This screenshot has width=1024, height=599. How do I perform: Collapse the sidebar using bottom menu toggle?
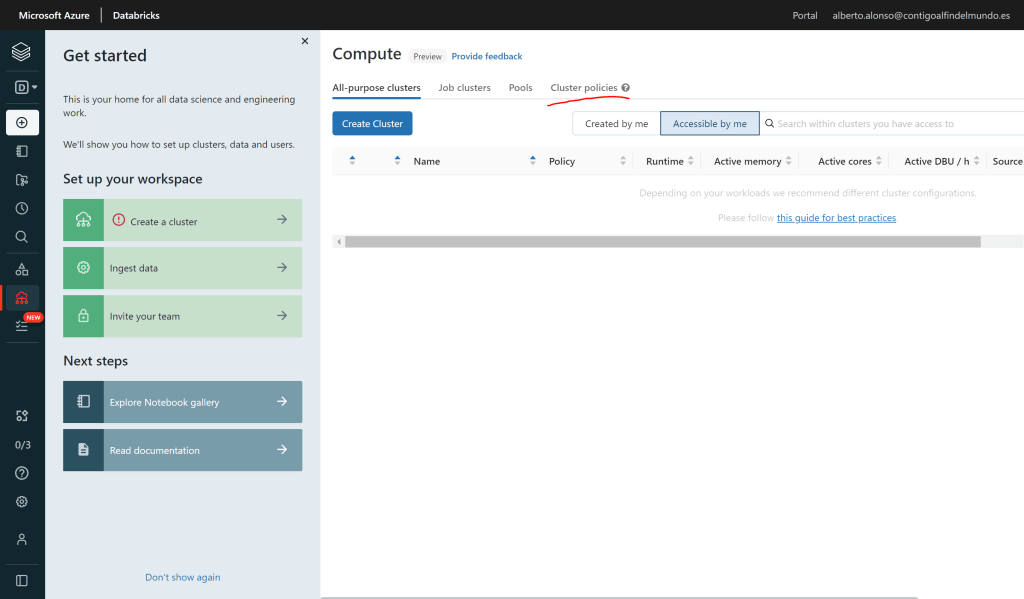(22, 580)
